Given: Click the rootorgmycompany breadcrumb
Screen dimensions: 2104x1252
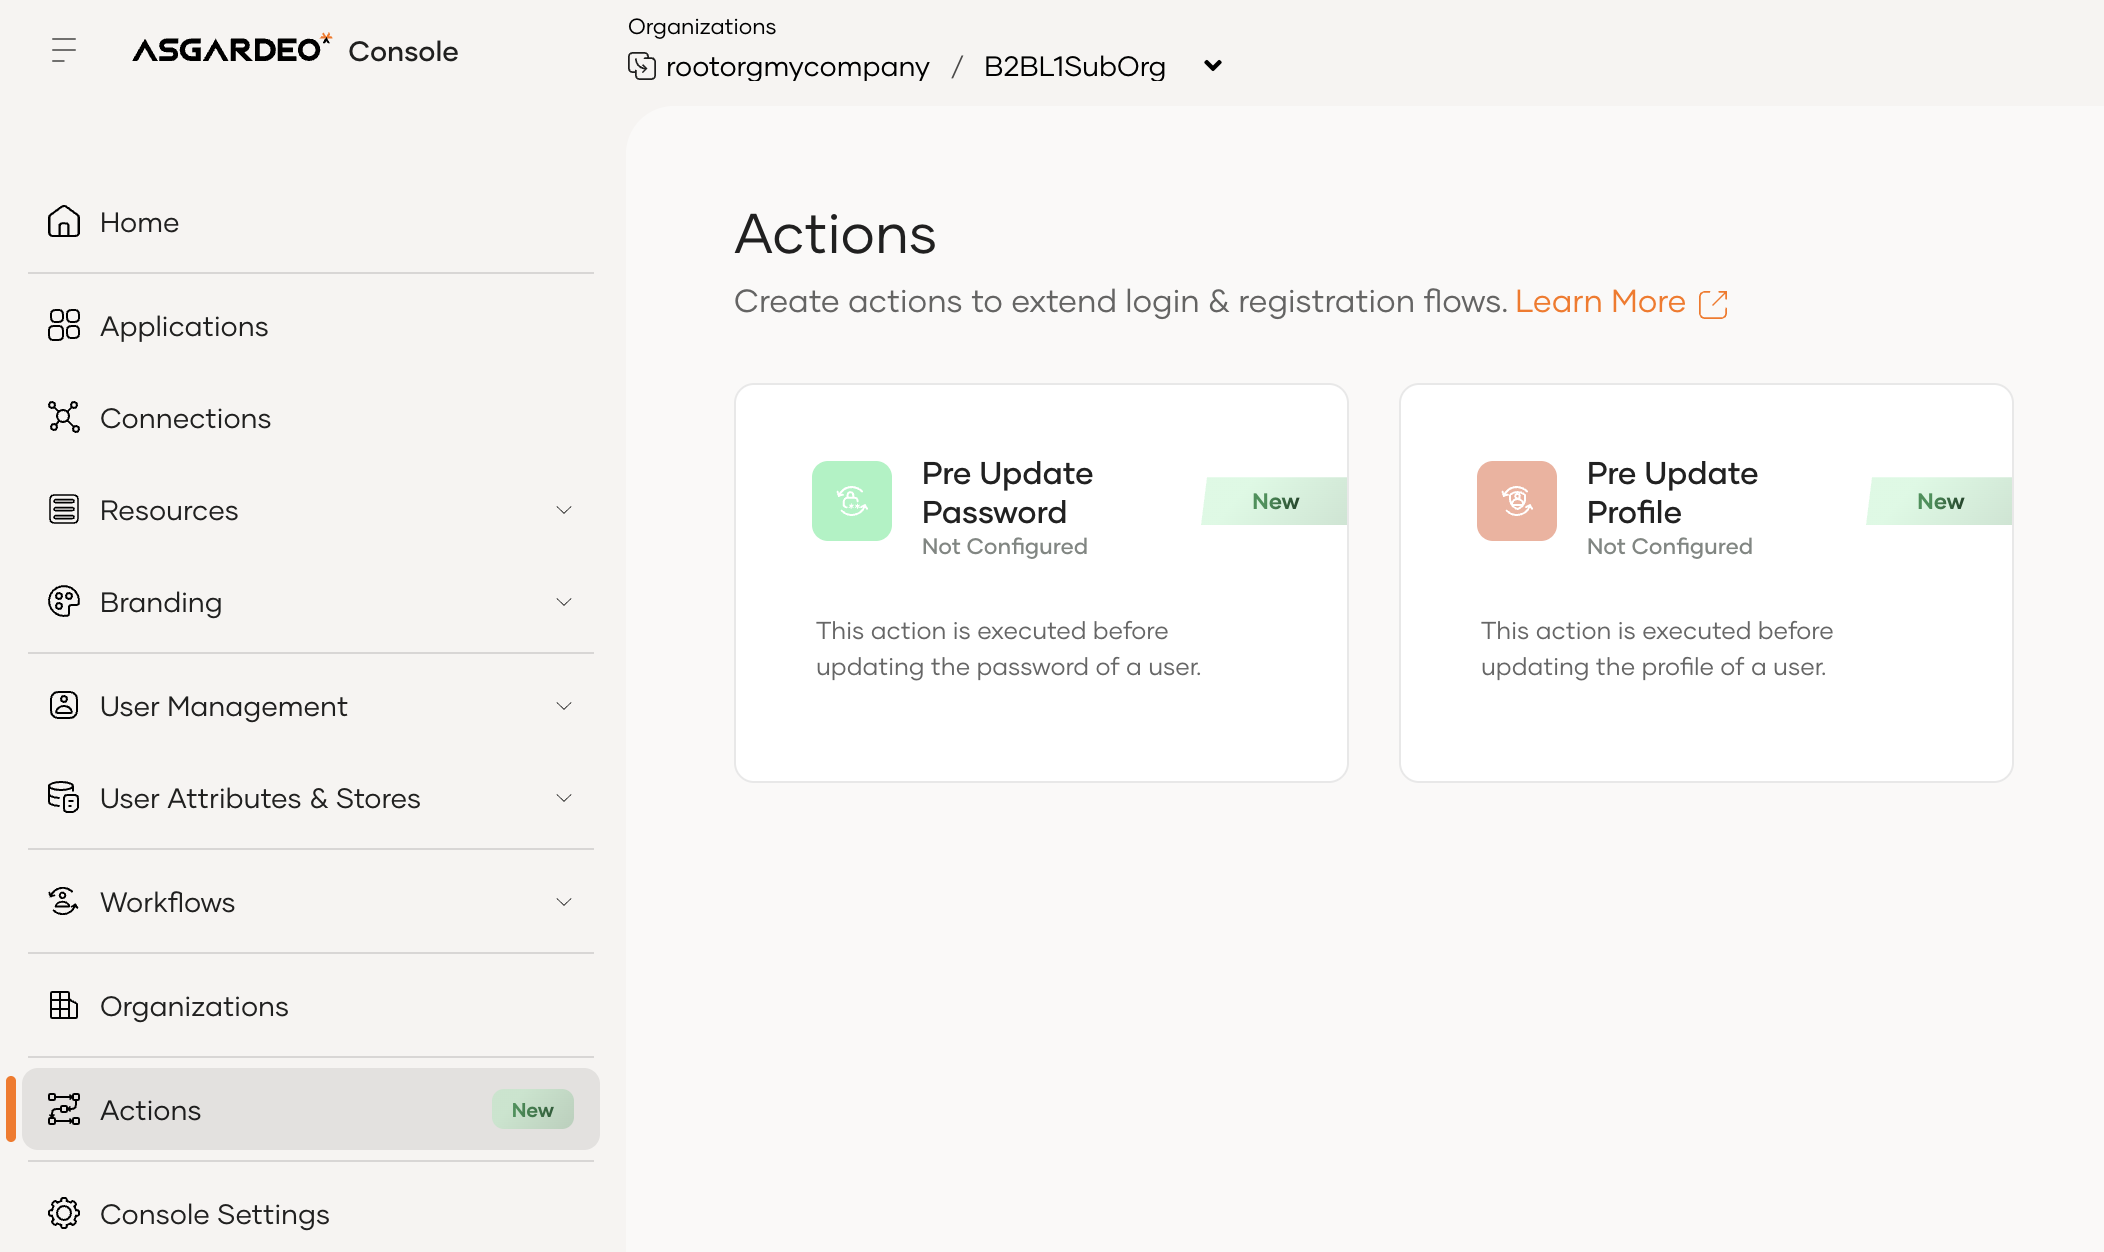Looking at the screenshot, I should pyautogui.click(x=798, y=66).
